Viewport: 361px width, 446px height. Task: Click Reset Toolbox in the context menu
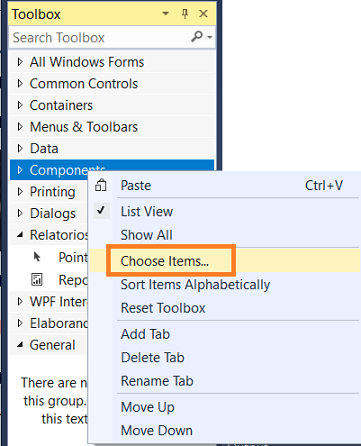(163, 308)
